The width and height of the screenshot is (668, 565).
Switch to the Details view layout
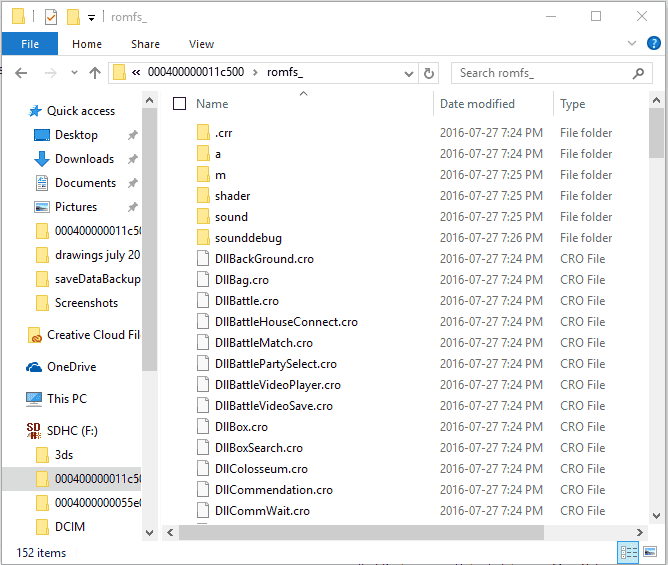(x=628, y=553)
